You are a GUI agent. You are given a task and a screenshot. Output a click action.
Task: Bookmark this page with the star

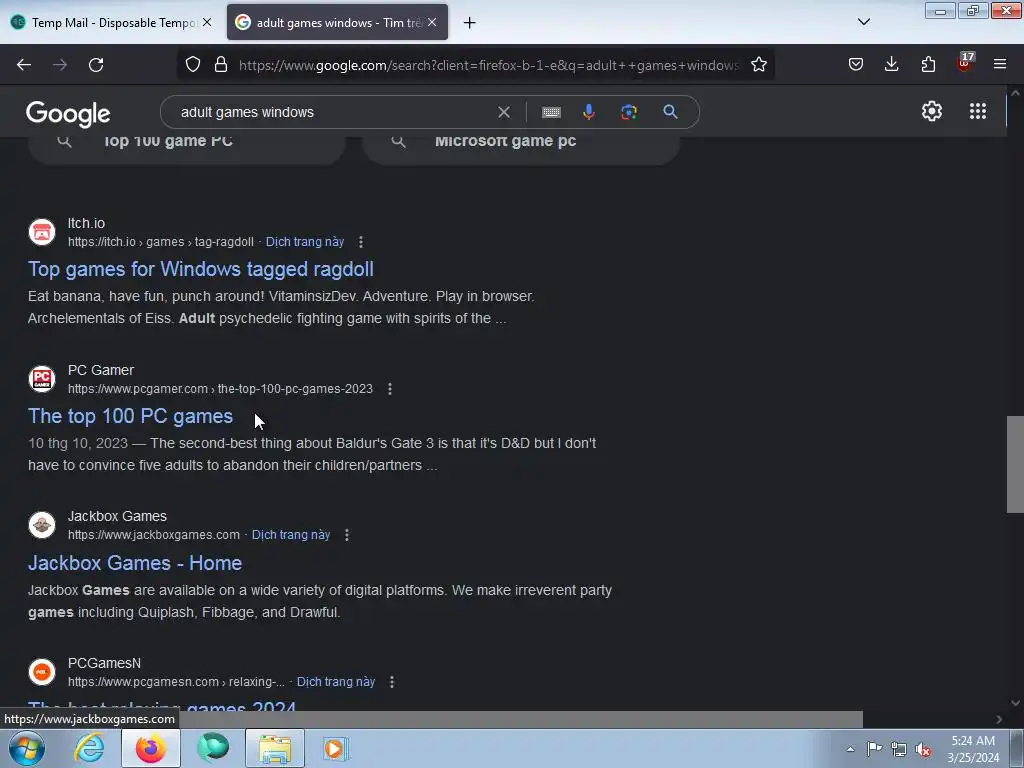point(758,65)
